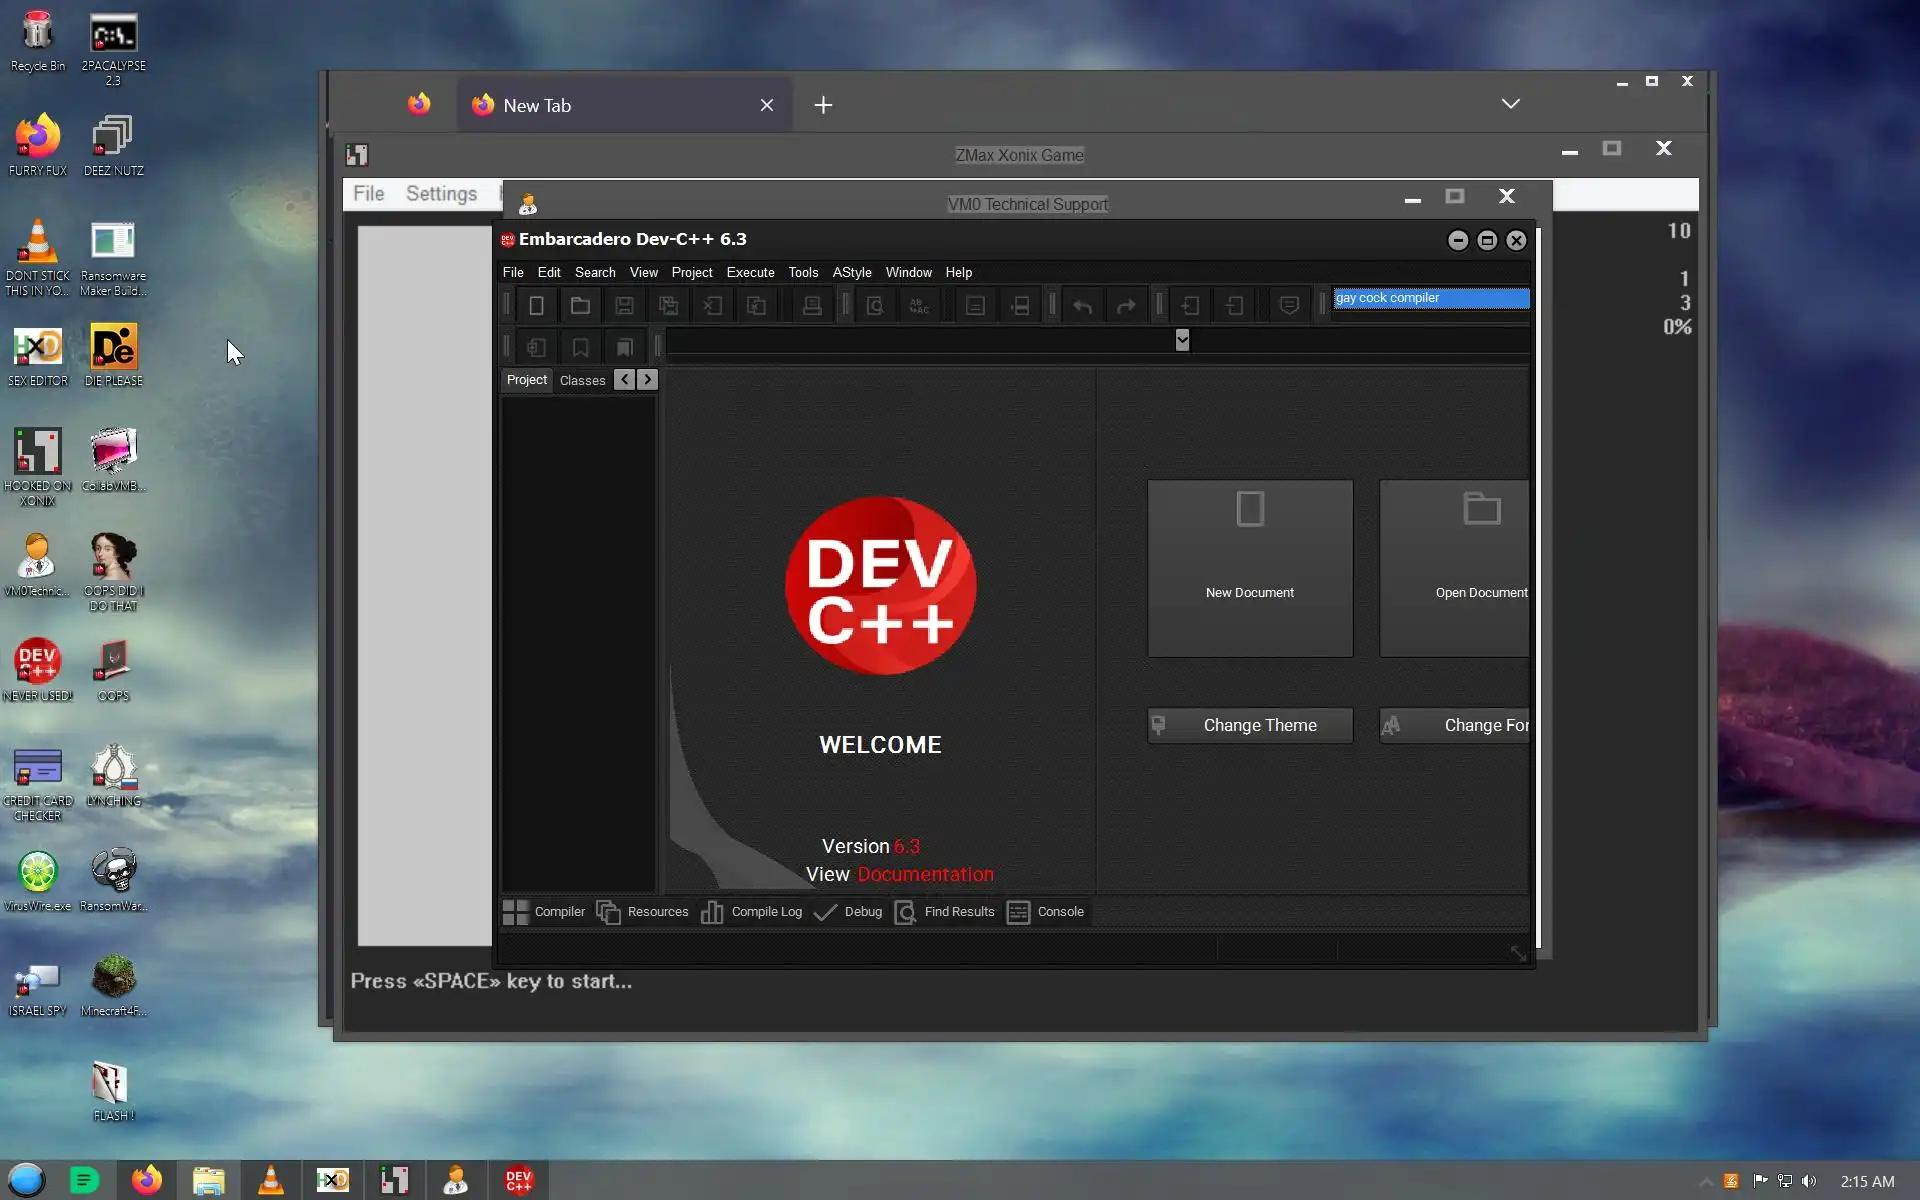Click the Open folder toolbar icon

pyautogui.click(x=580, y=306)
